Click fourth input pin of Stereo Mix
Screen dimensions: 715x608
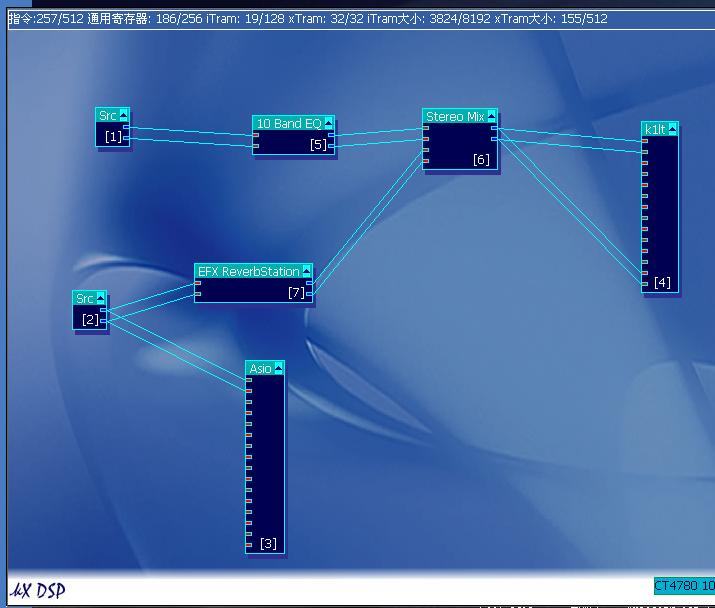[x=426, y=161]
